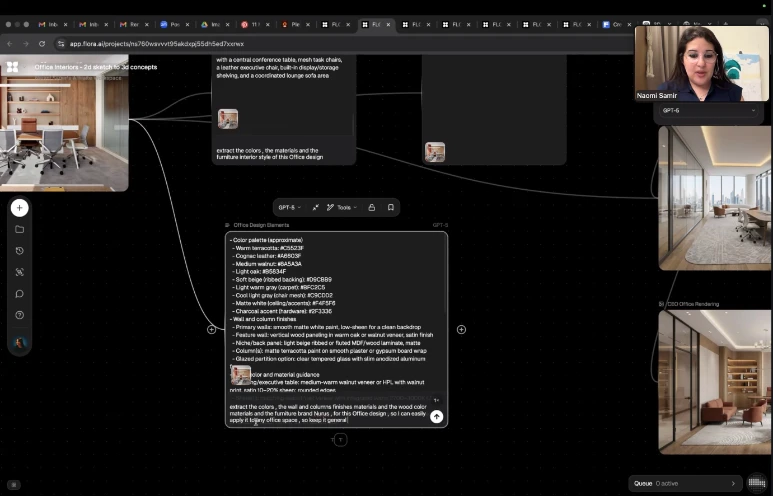The height and width of the screenshot is (496, 773).
Task: Submit prompt with the white arrow send button
Action: pos(436,416)
